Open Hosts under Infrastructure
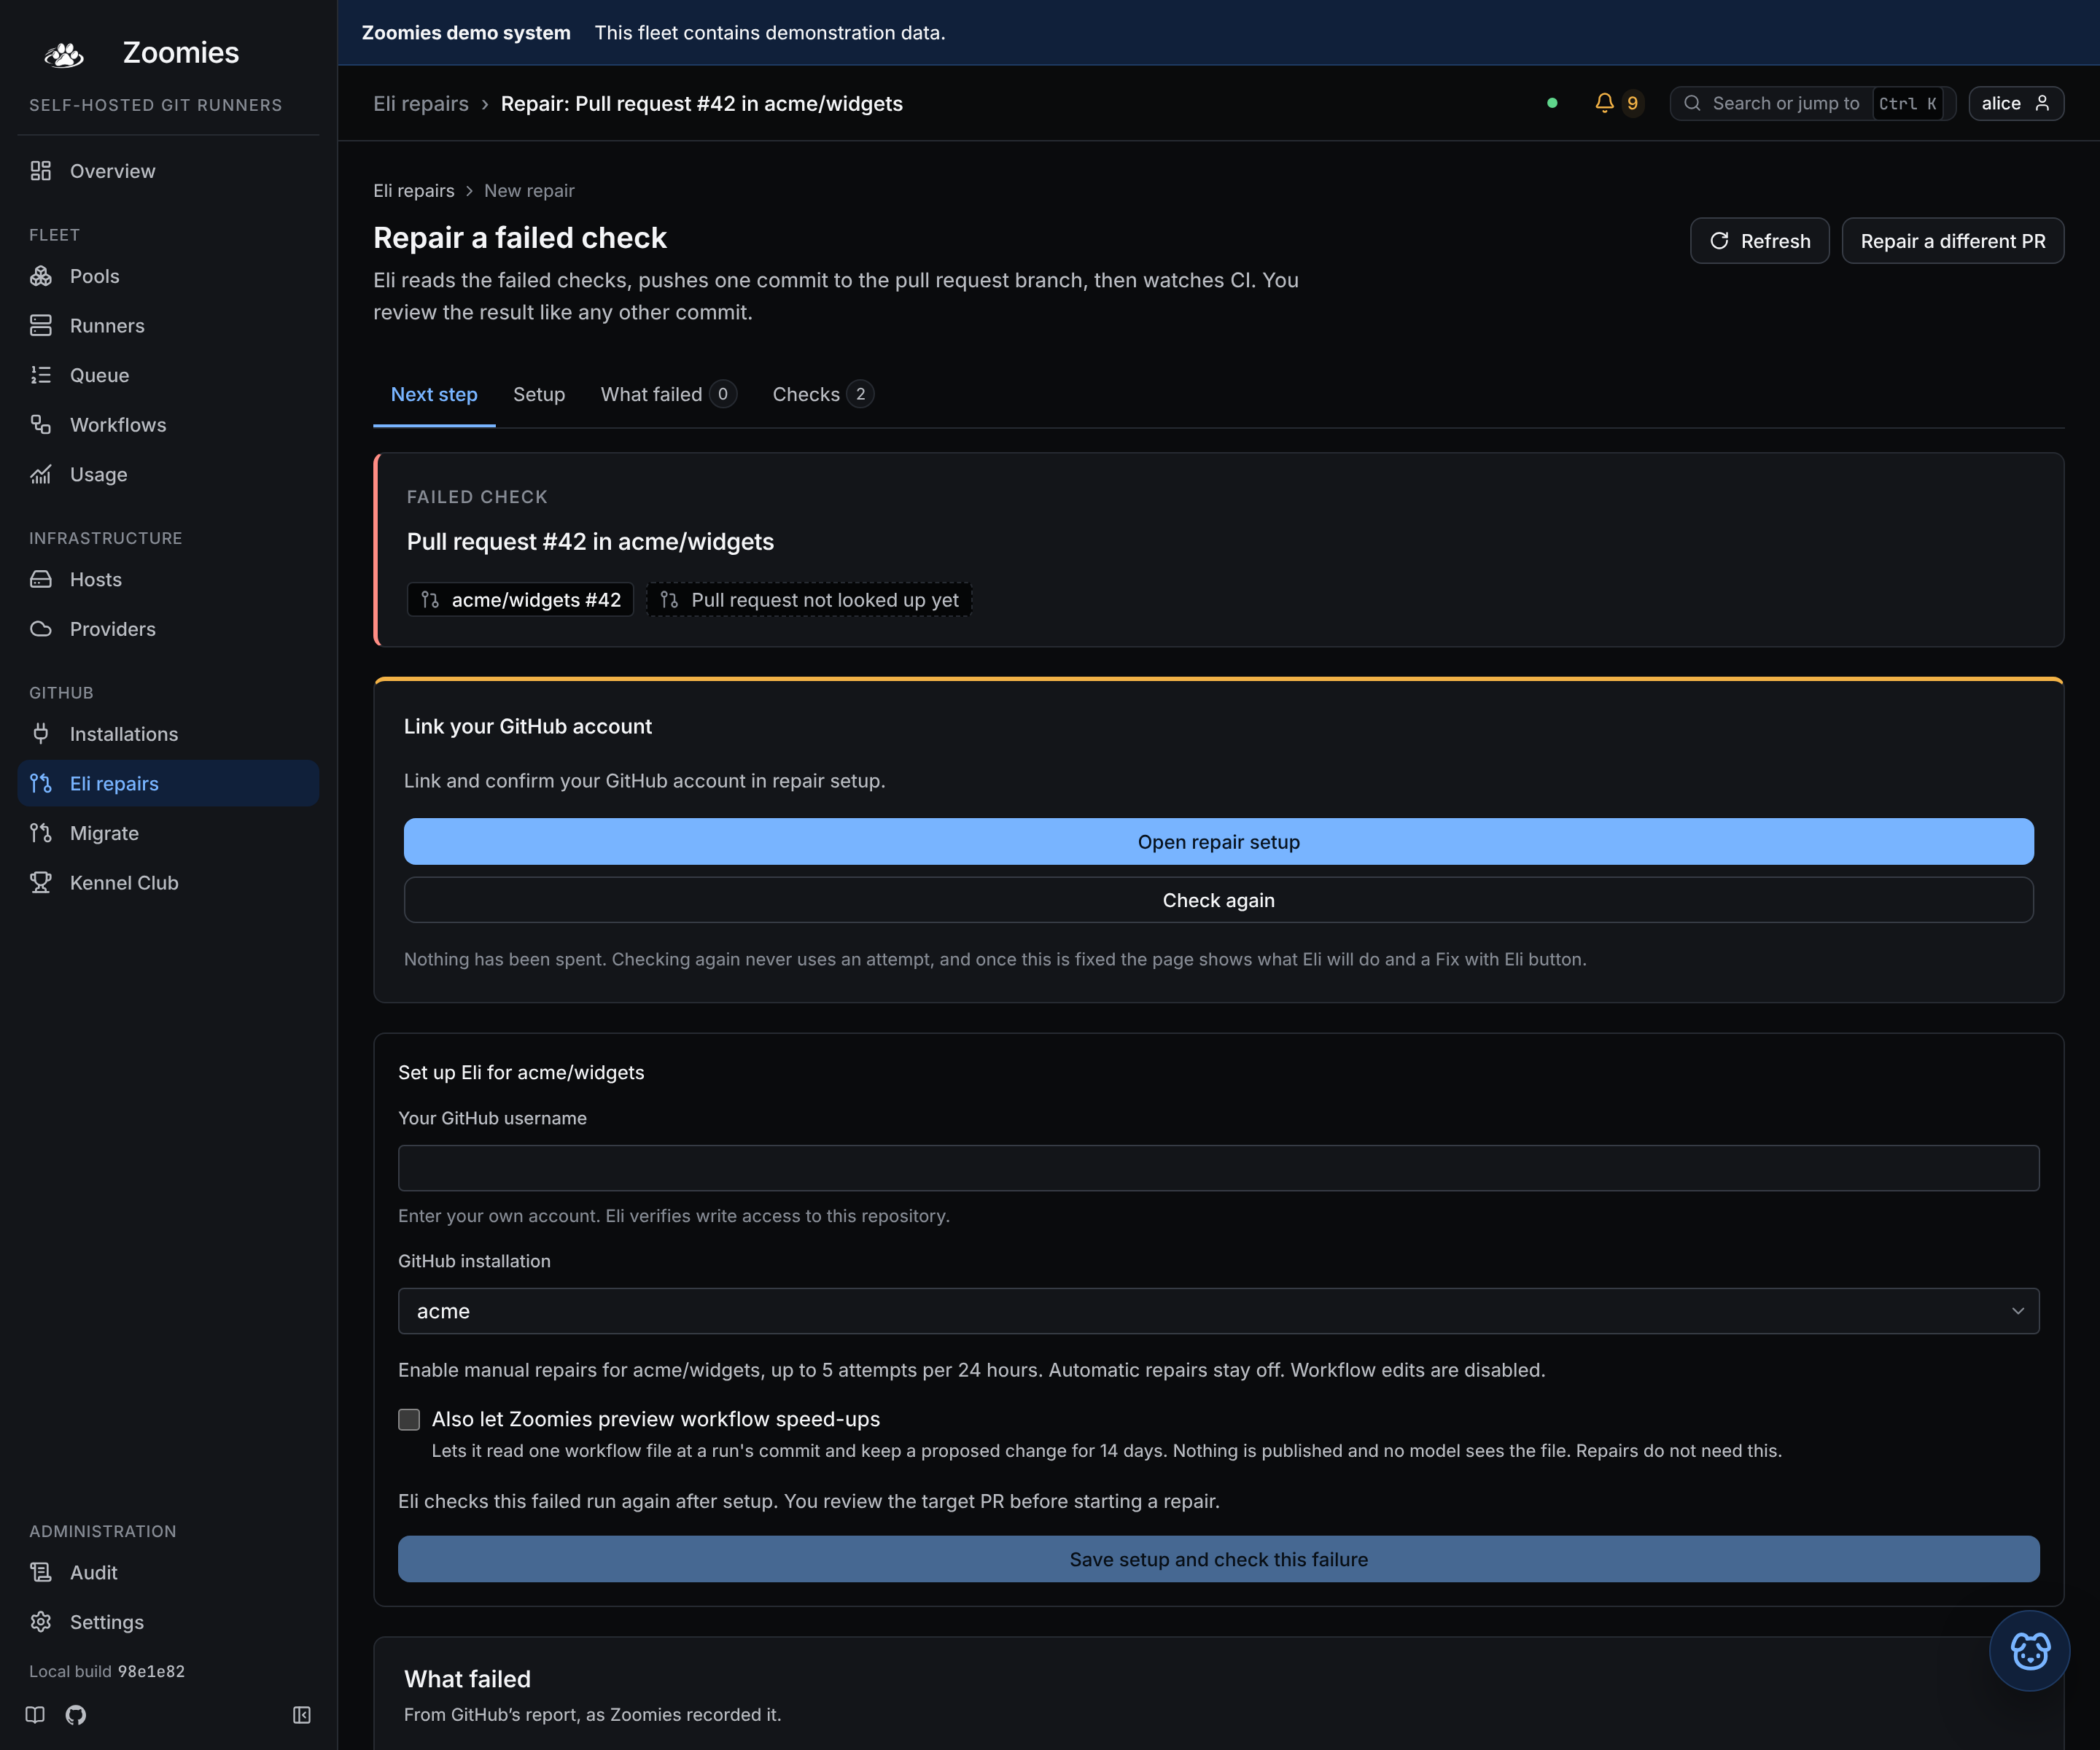Image resolution: width=2100 pixels, height=1750 pixels. tap(168, 579)
